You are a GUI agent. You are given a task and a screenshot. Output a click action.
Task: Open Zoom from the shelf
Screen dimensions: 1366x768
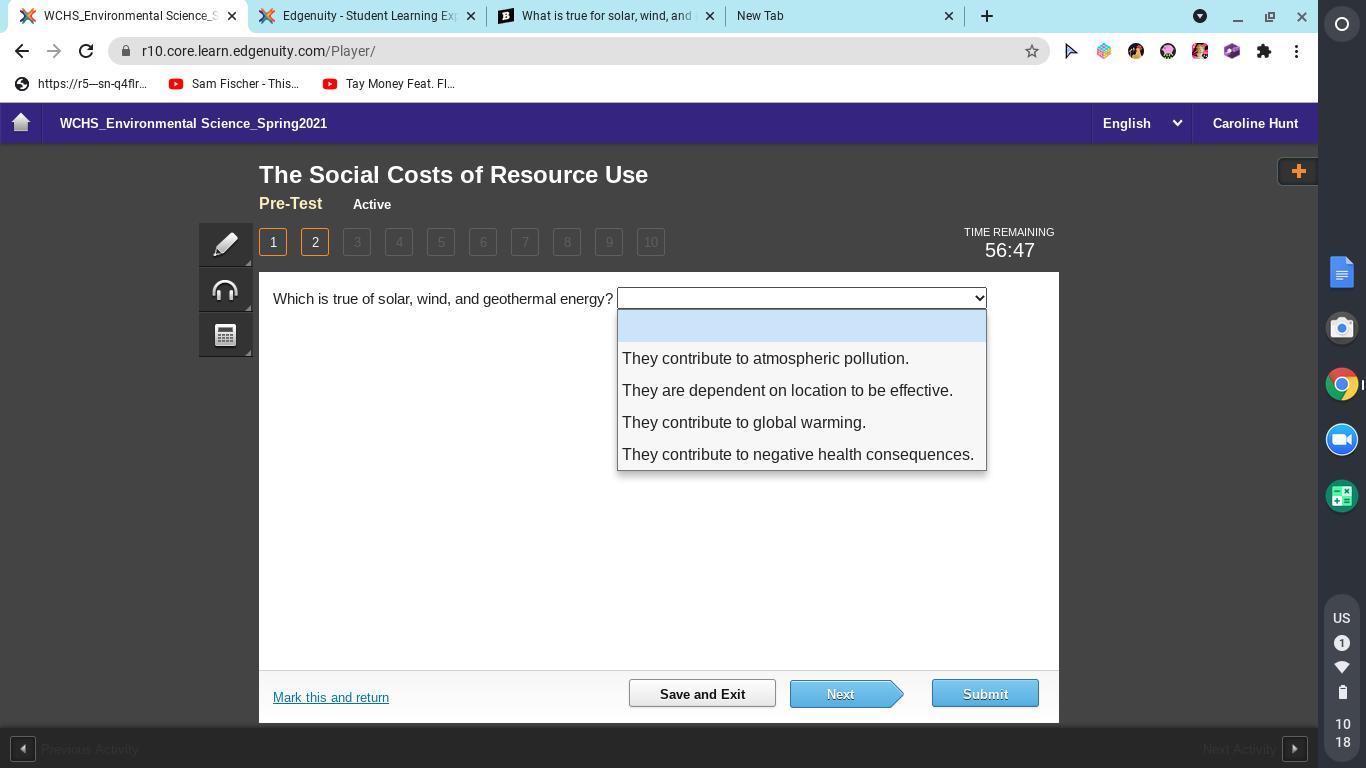(1342, 440)
